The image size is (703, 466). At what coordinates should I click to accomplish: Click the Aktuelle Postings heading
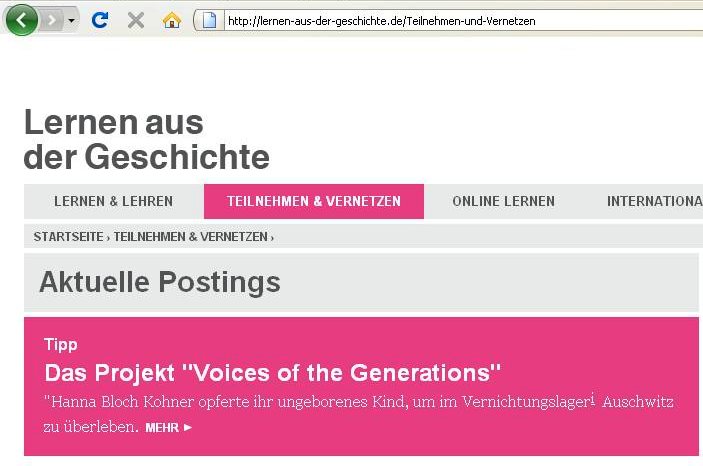160,283
